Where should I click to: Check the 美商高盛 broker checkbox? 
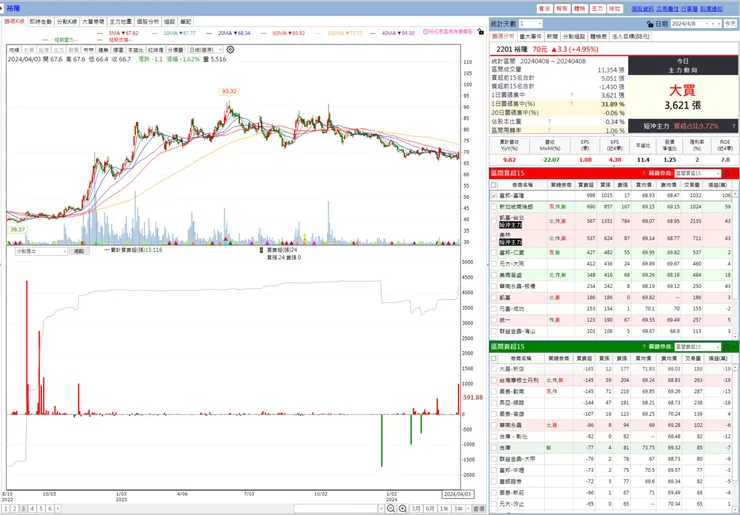pos(494,275)
